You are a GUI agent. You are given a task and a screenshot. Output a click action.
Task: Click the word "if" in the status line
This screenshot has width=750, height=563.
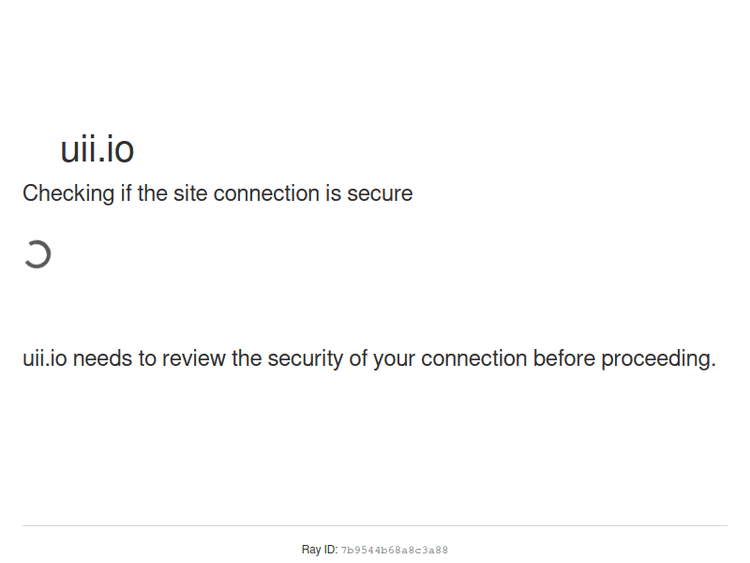[x=126, y=194]
